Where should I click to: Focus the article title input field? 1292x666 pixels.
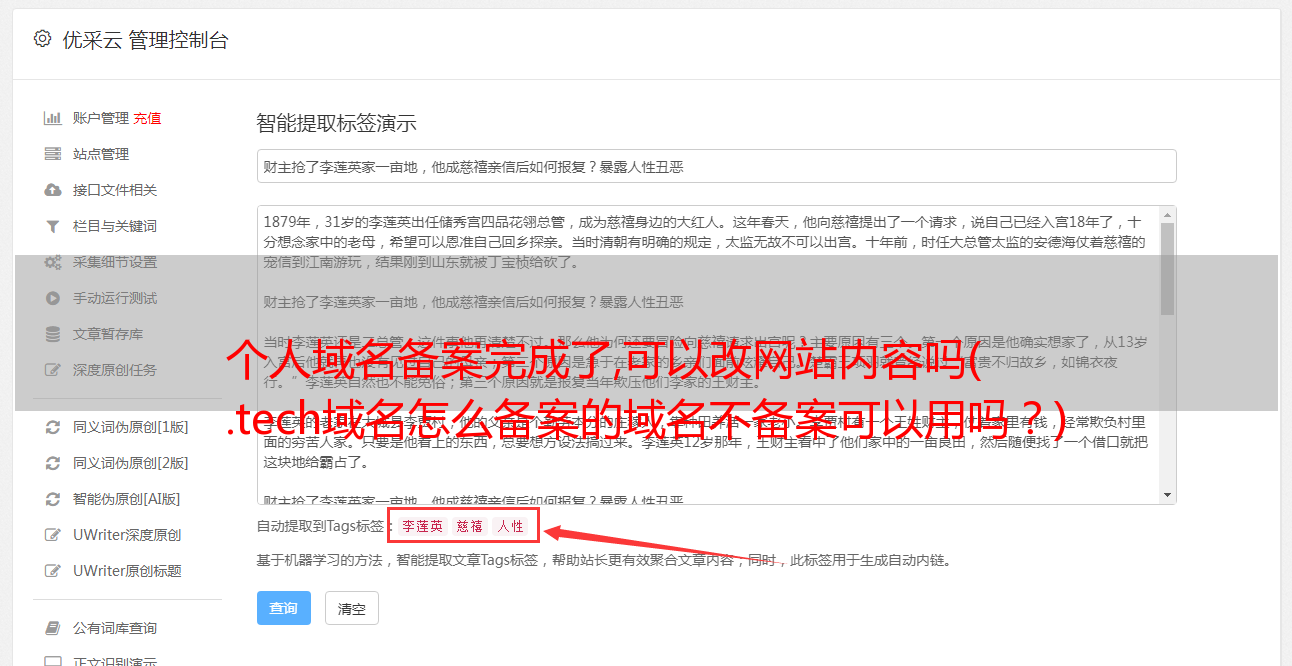716,166
